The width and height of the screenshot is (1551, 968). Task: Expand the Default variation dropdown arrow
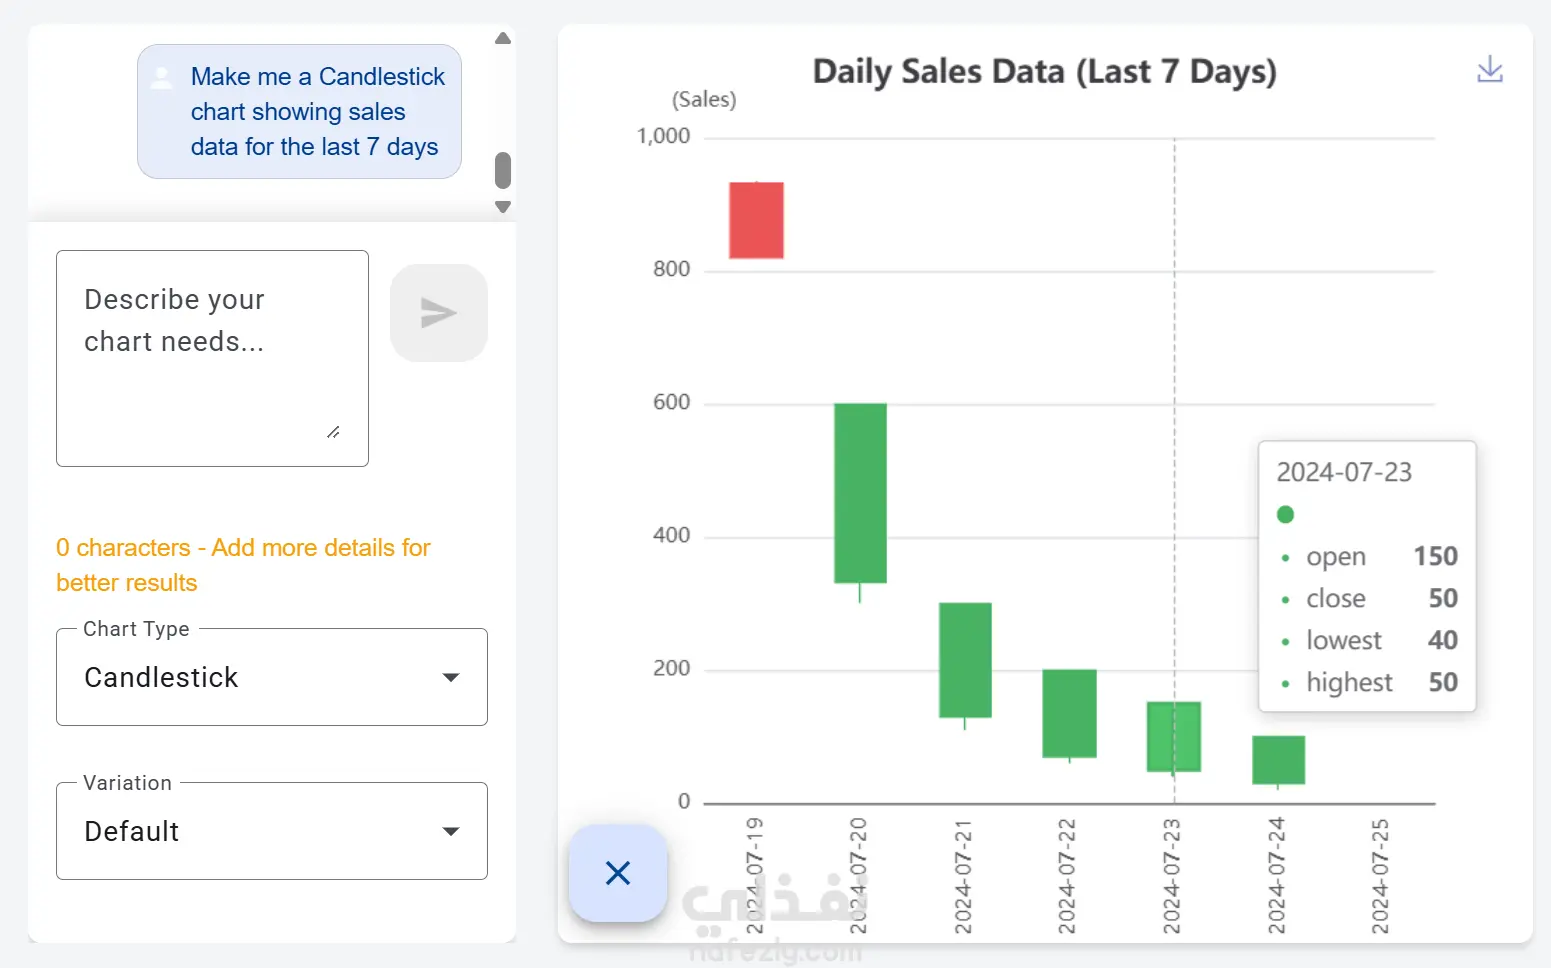tap(451, 831)
